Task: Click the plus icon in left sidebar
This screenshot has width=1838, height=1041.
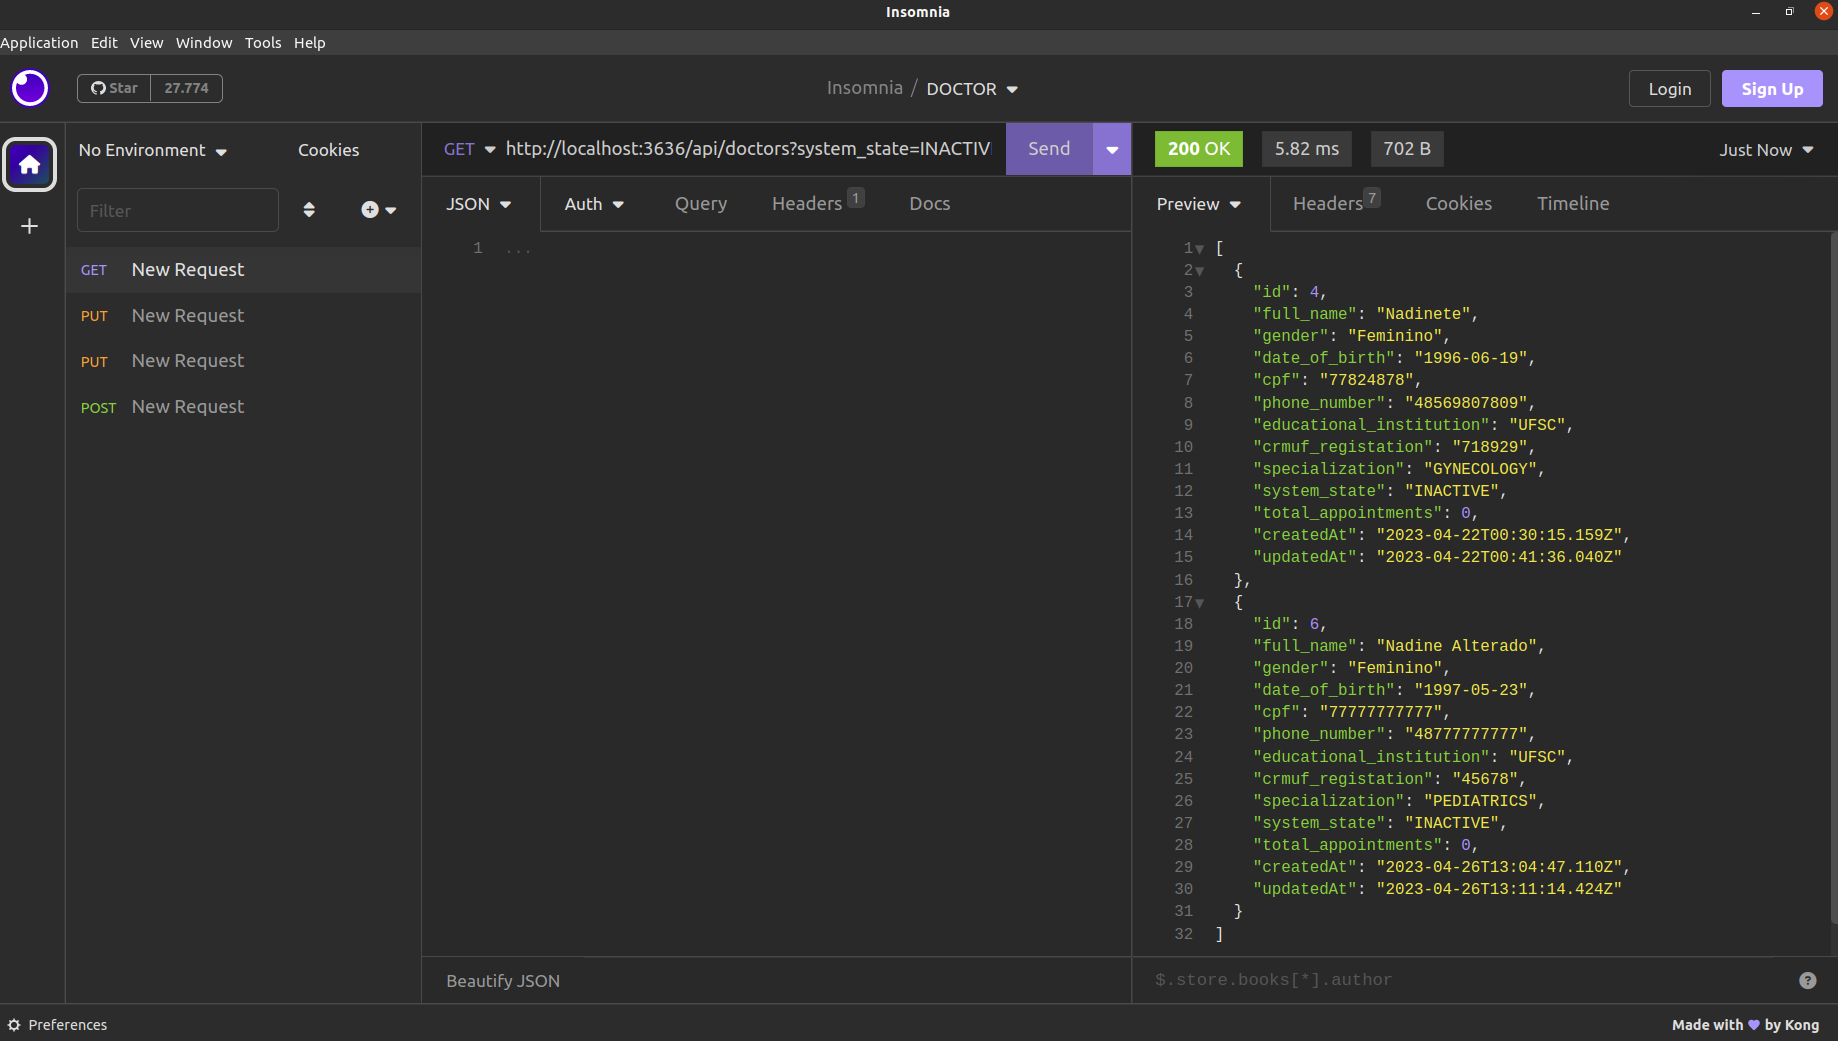Action: 30,226
